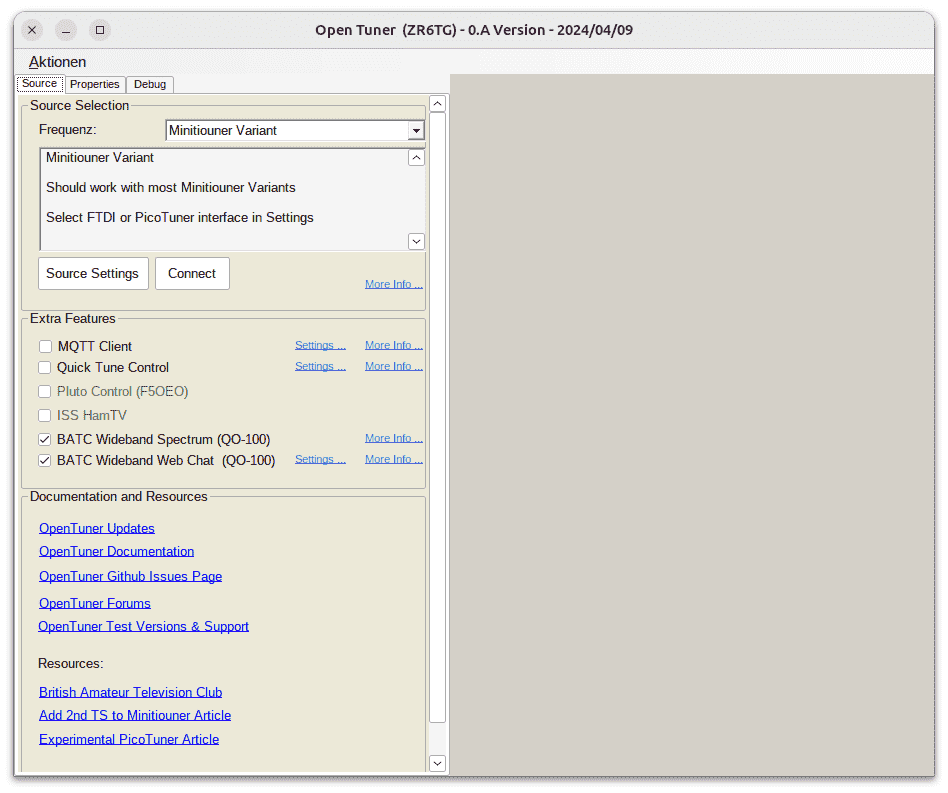
Task: Open the OpenTuner Updates link
Action: pos(97,528)
